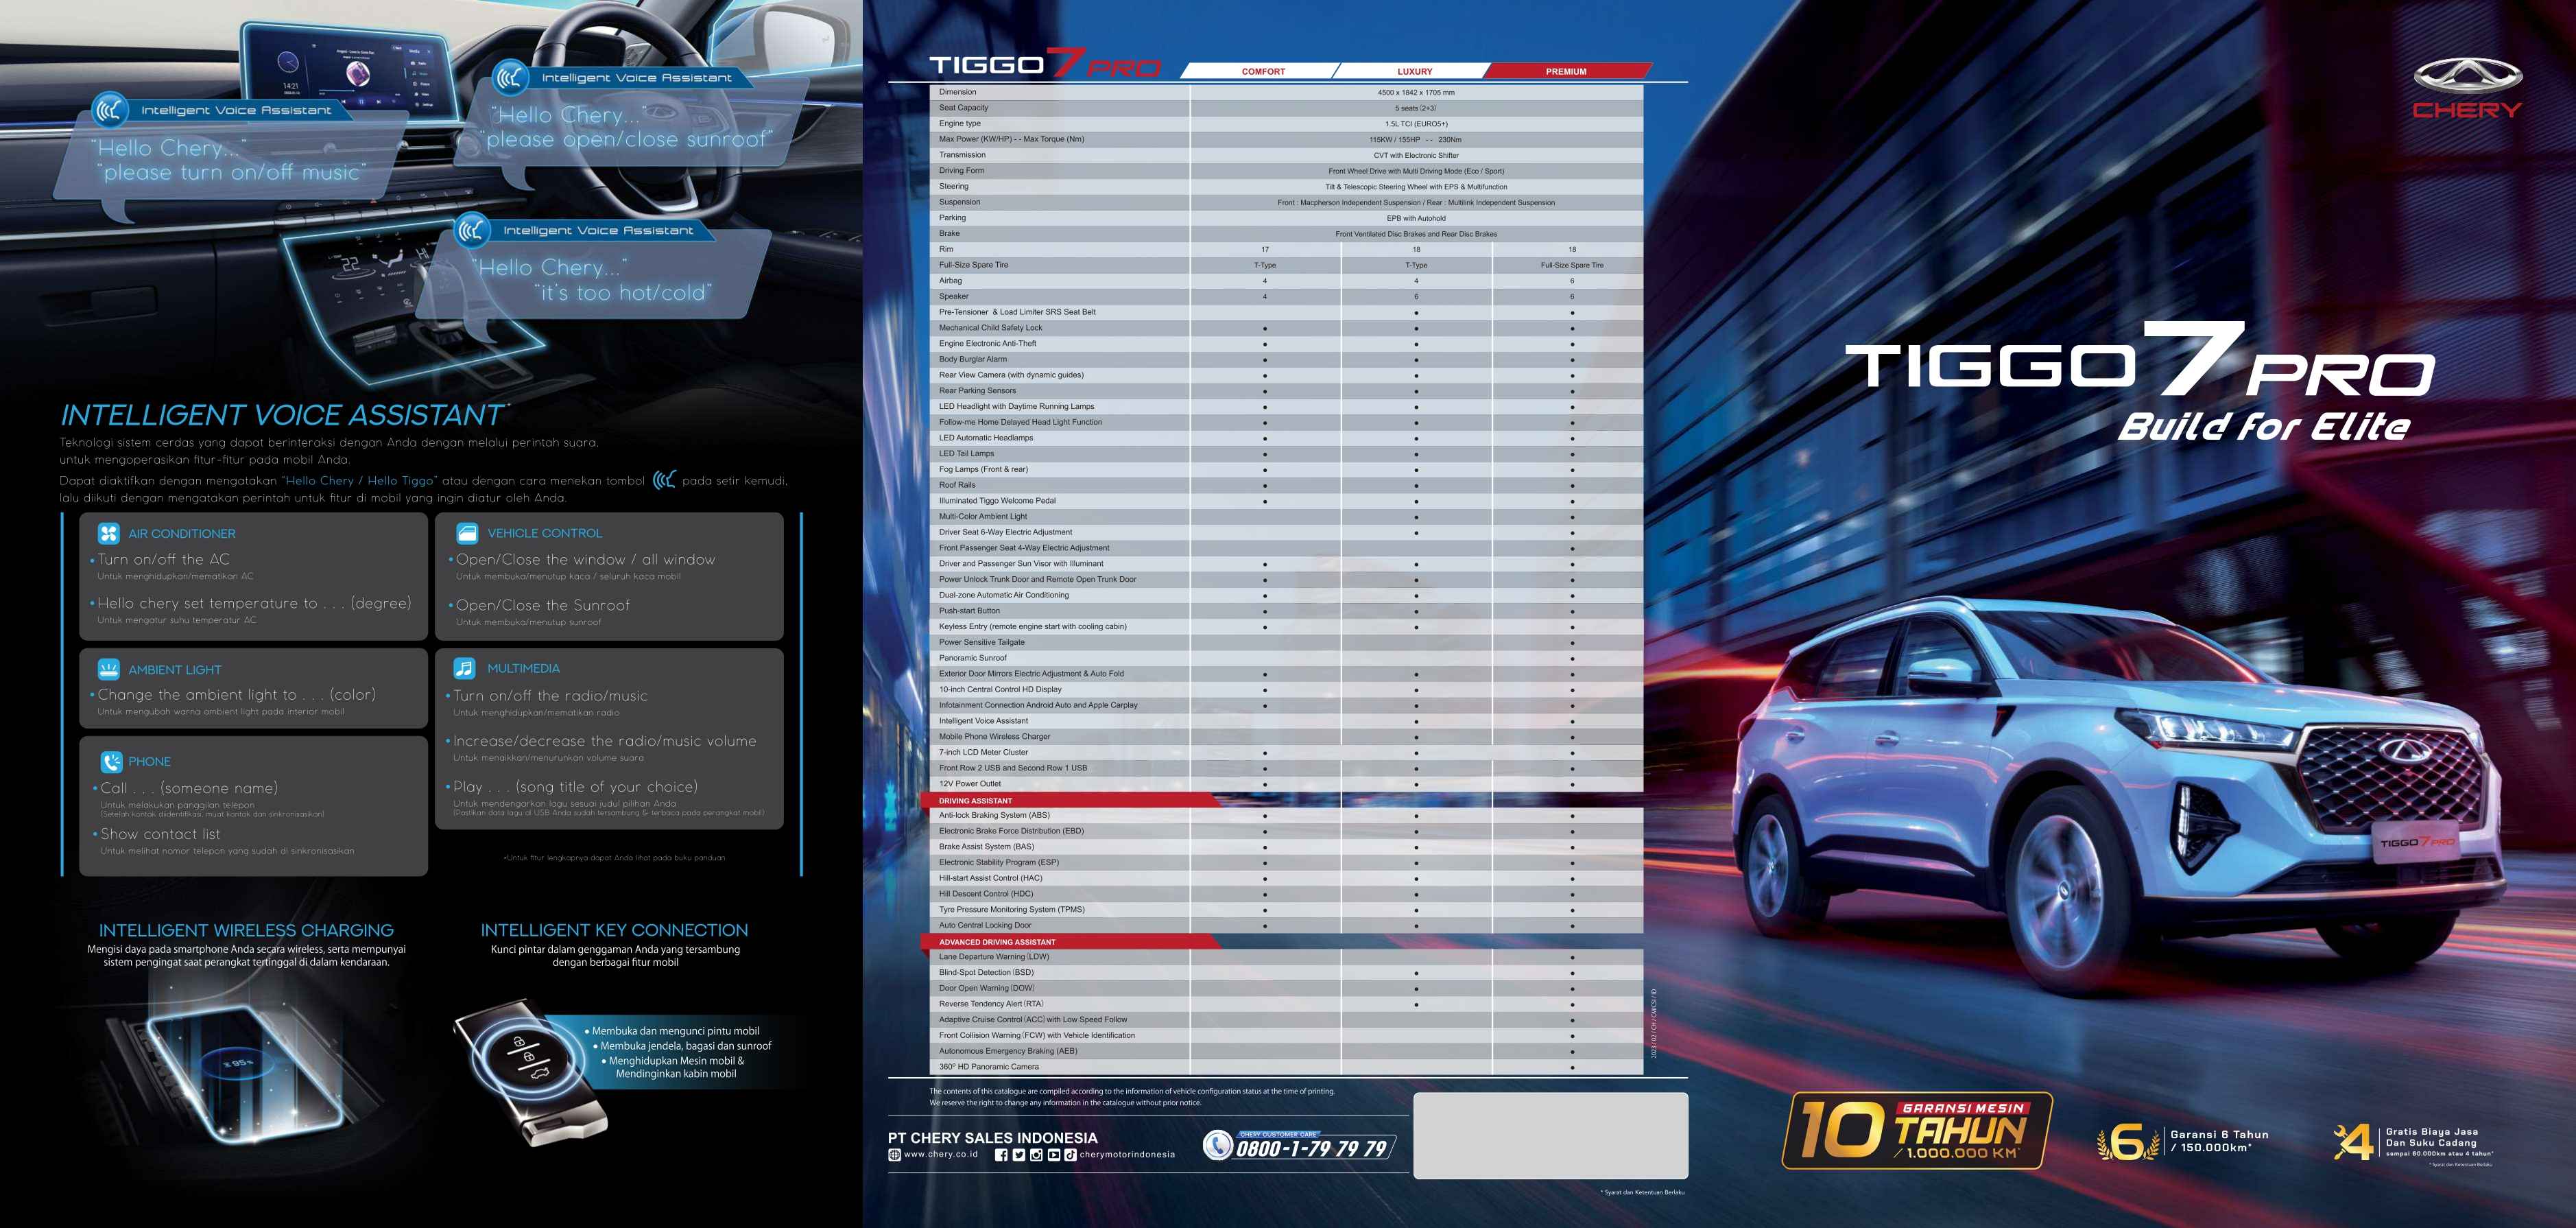Click the DRIVING ASSISTANT red section header

tap(975, 800)
